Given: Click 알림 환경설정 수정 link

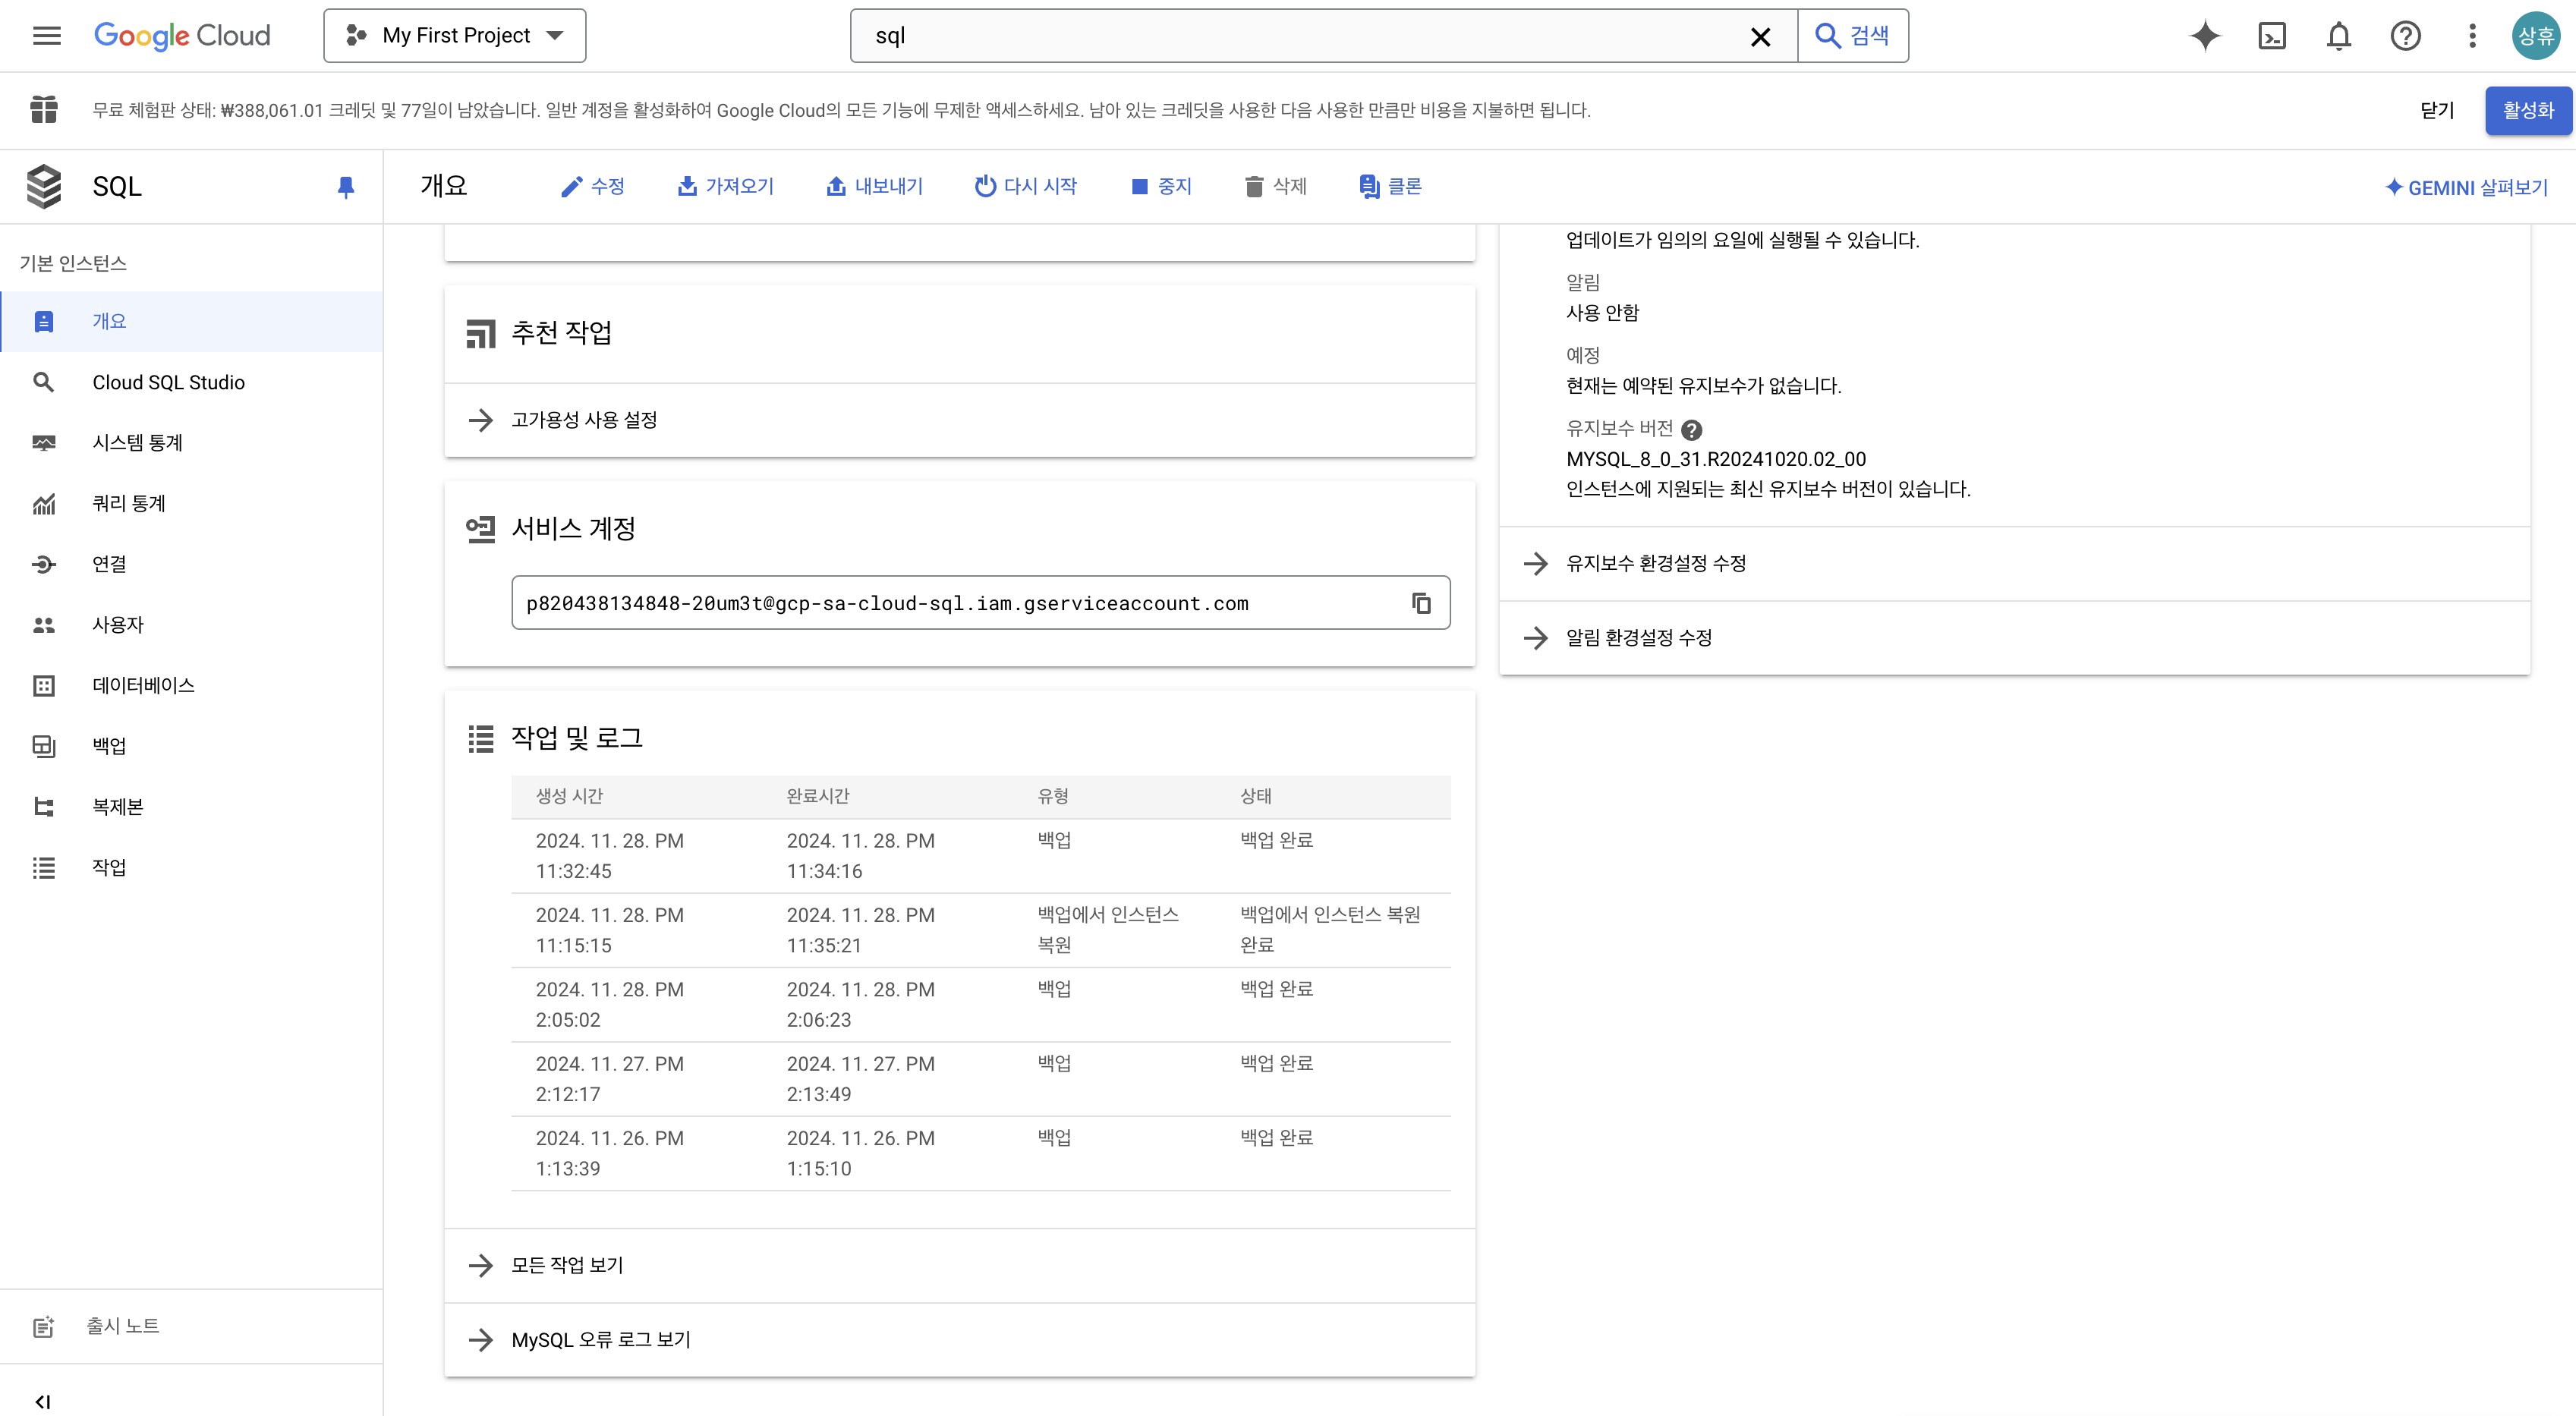Looking at the screenshot, I should click(x=2015, y=637).
